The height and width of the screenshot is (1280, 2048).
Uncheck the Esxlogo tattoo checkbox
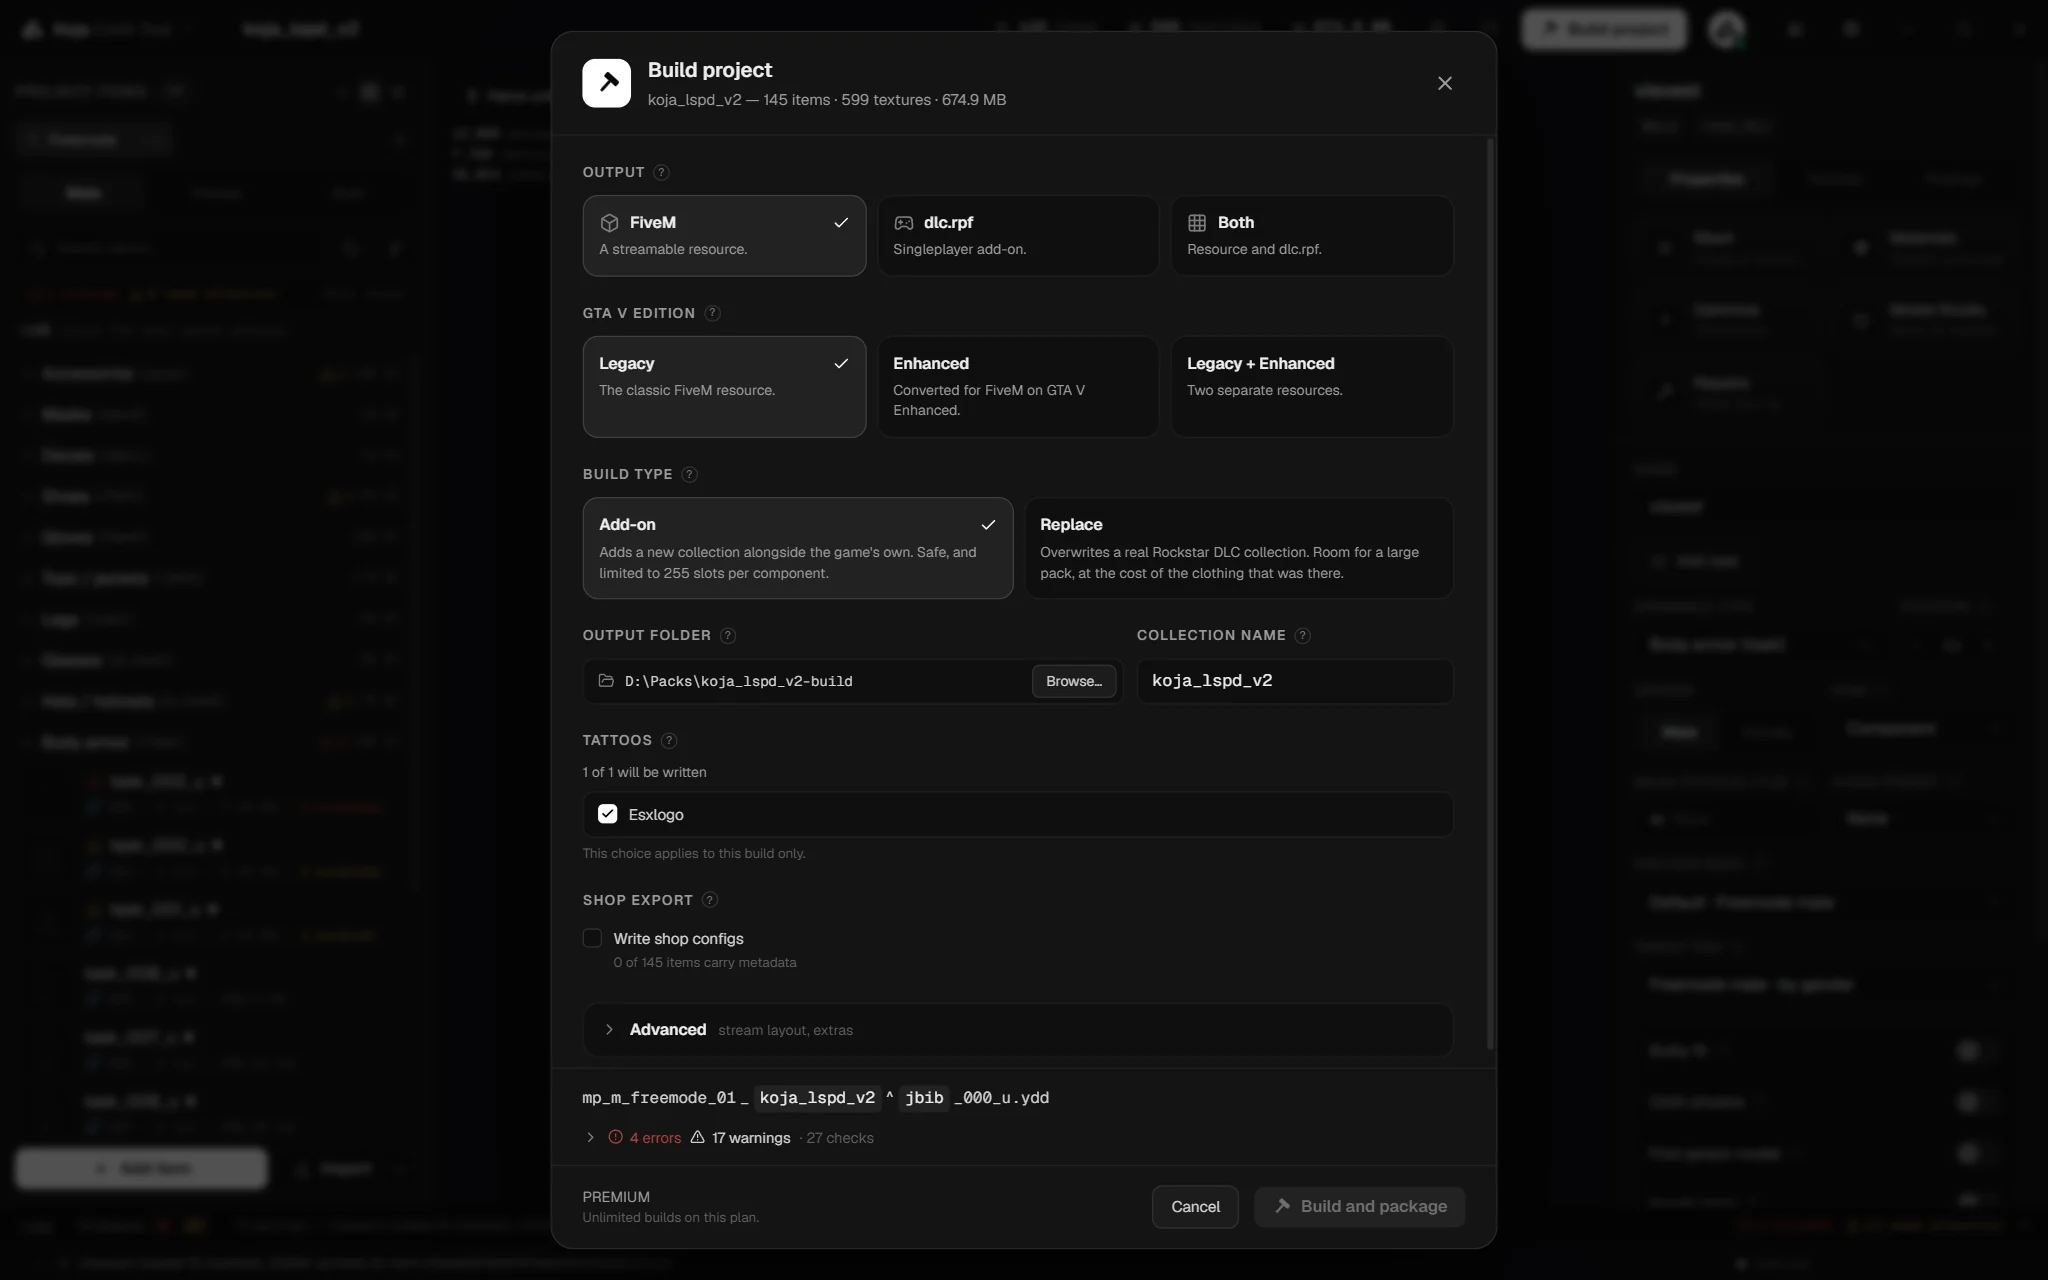607,814
